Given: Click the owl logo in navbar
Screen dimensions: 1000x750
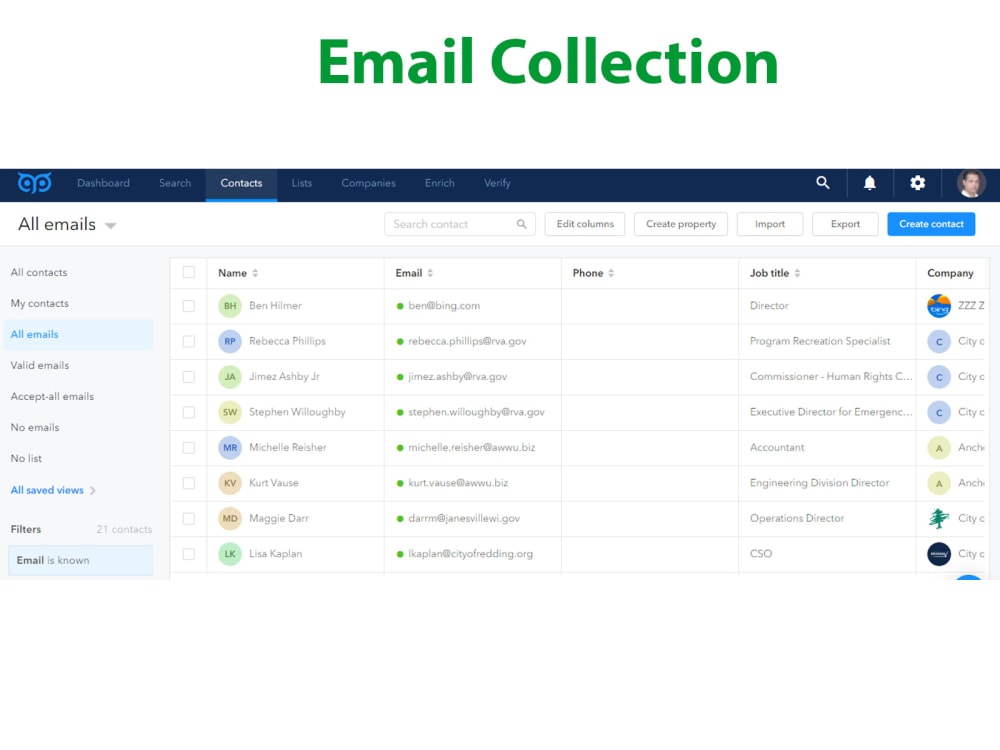Looking at the screenshot, I should pos(34,183).
